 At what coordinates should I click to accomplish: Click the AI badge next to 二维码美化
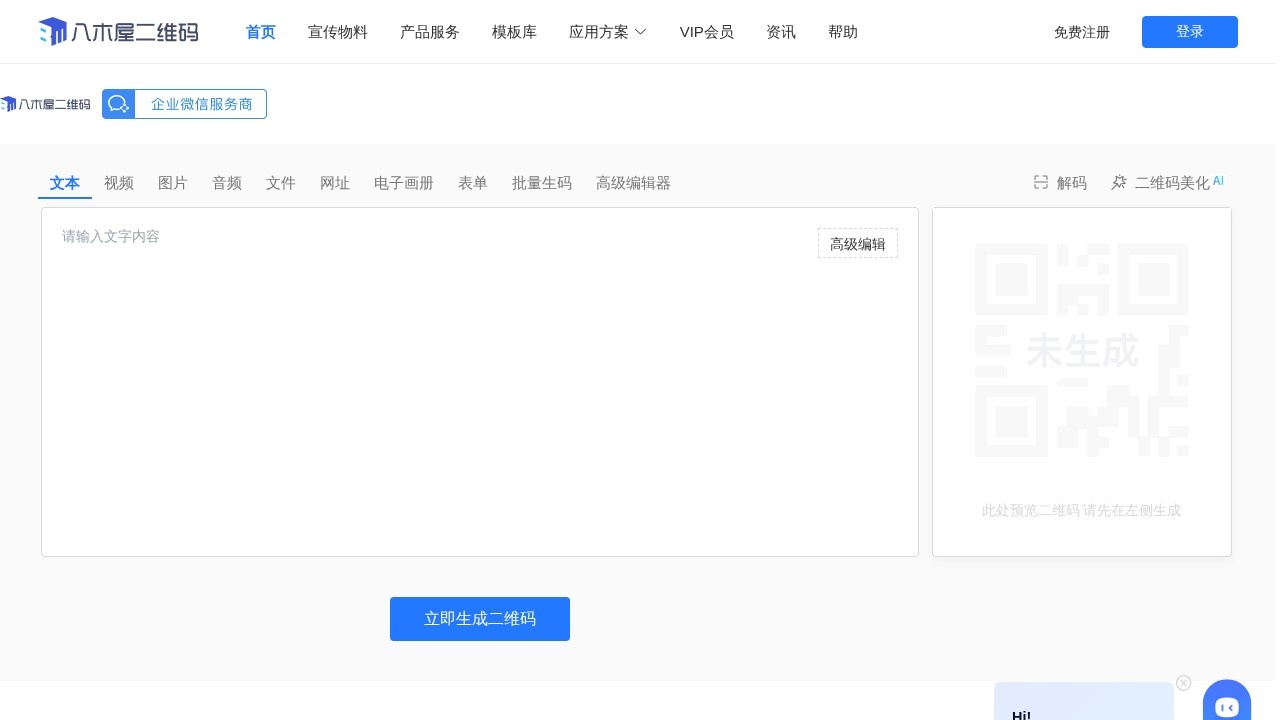point(1218,181)
